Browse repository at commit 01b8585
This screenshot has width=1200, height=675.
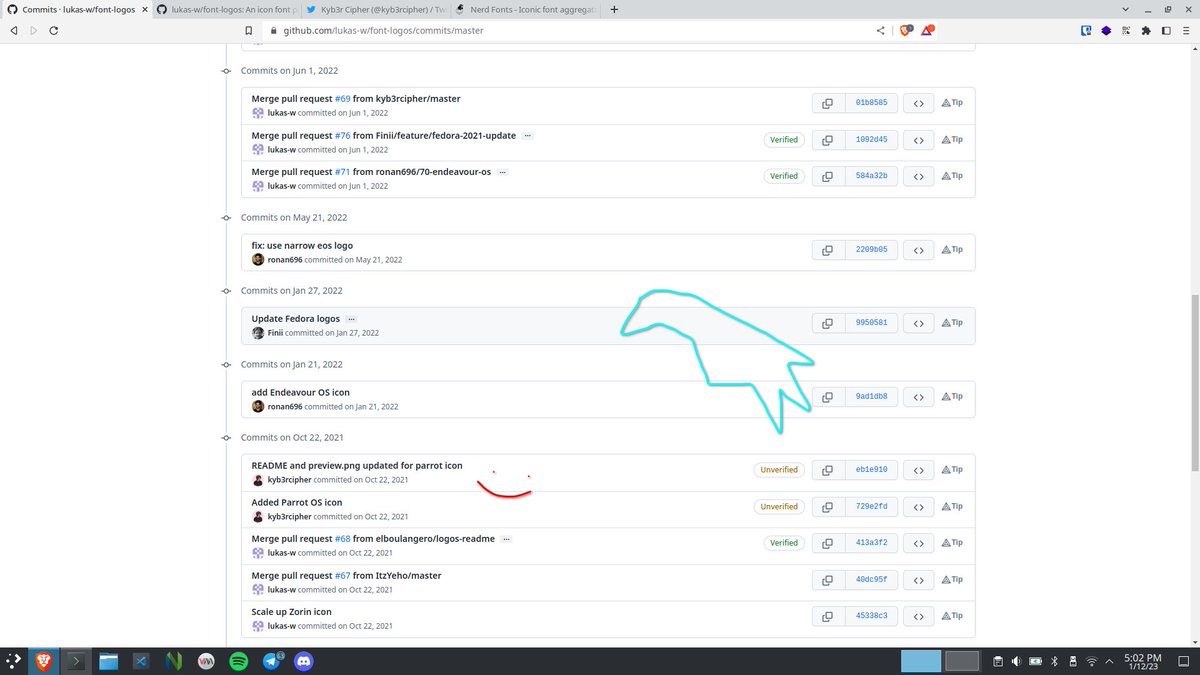click(x=919, y=103)
